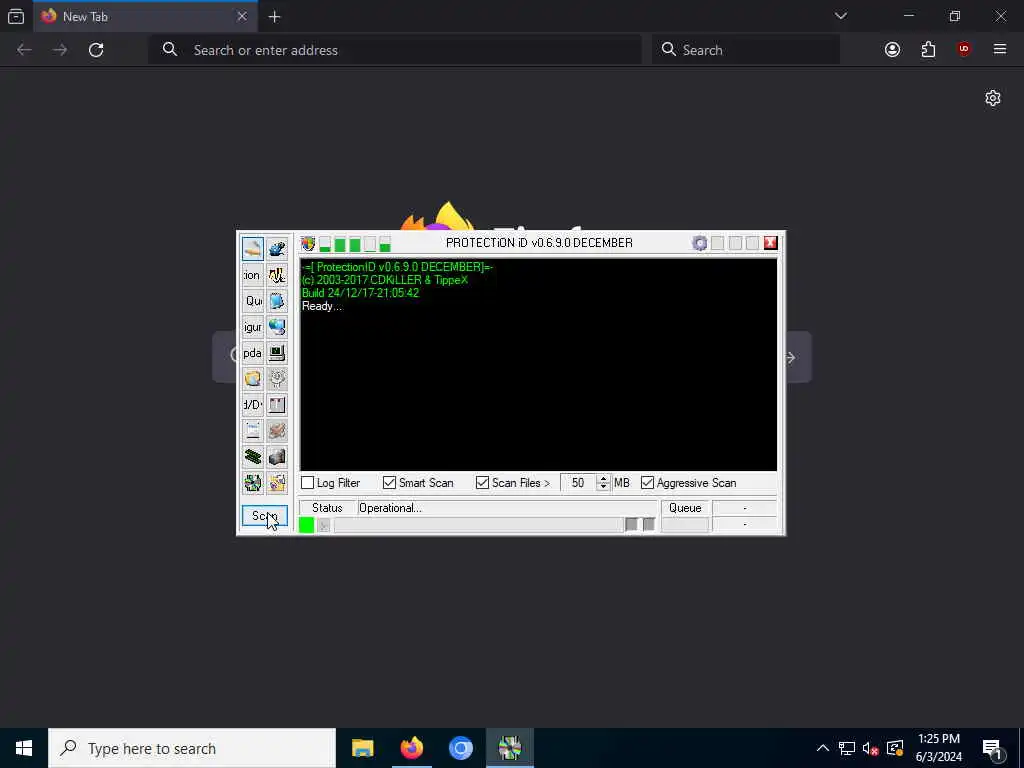The width and height of the screenshot is (1024, 768).
Task: Click the white document icon in ProtectionID sidebar
Action: (x=253, y=431)
